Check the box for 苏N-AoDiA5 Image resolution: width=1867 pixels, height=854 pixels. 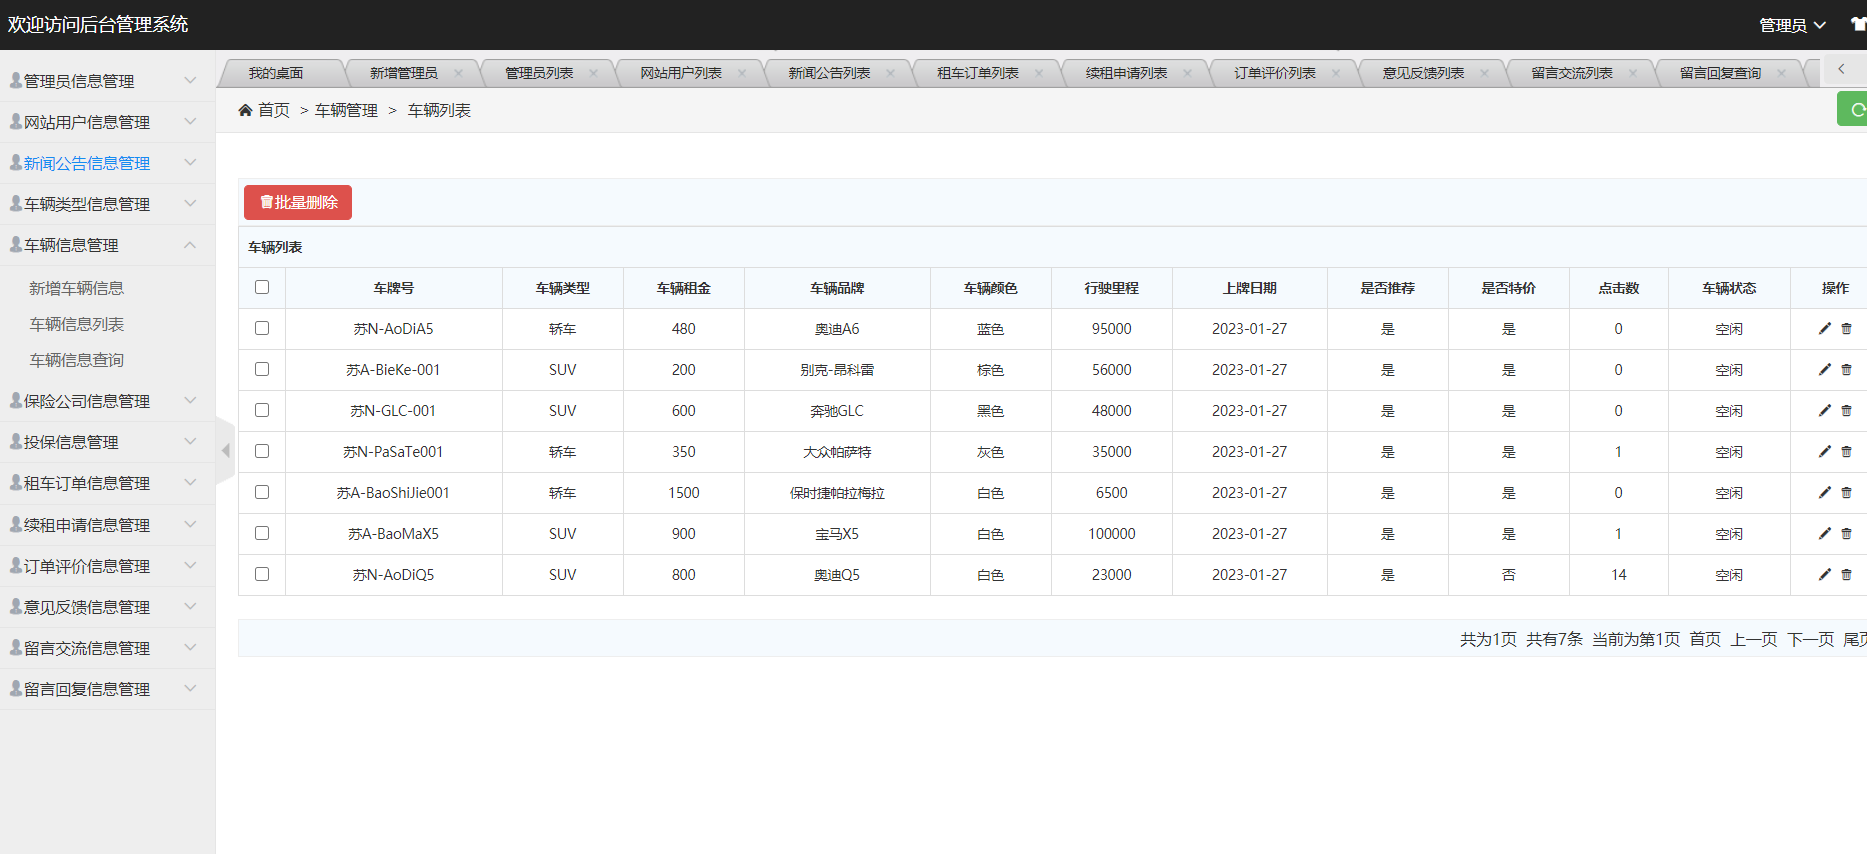pos(262,328)
